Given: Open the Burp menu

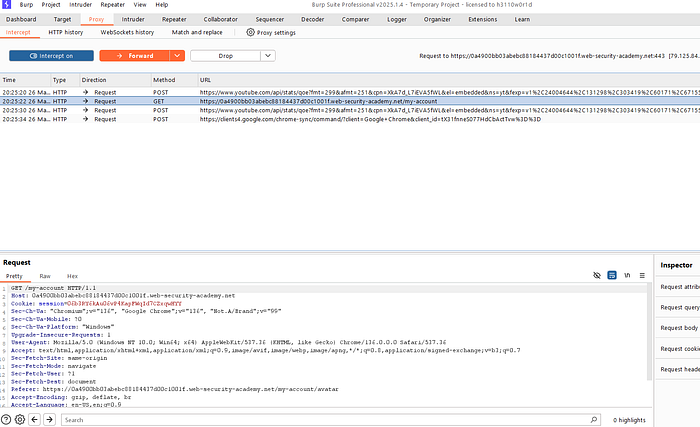Looking at the screenshot, I should pyautogui.click(x=26, y=4).
